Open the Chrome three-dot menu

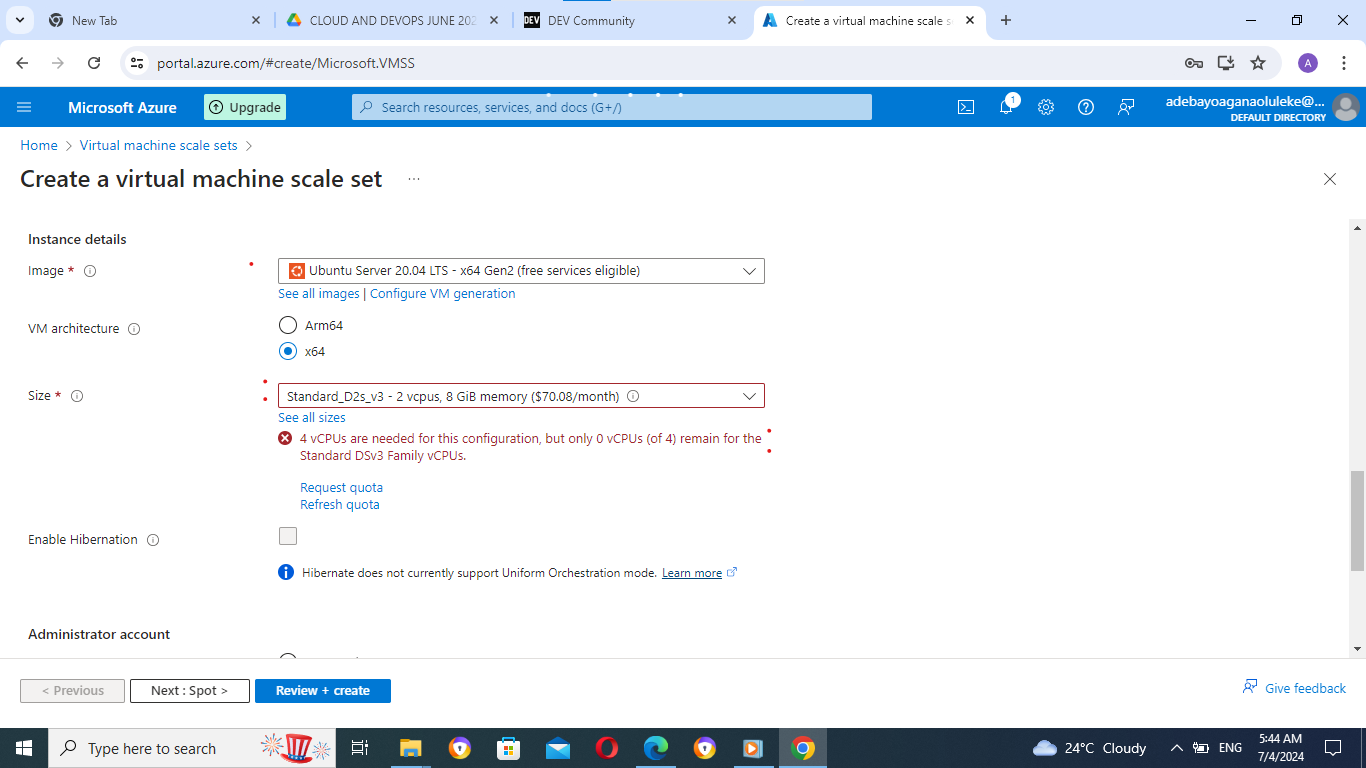coord(1342,63)
